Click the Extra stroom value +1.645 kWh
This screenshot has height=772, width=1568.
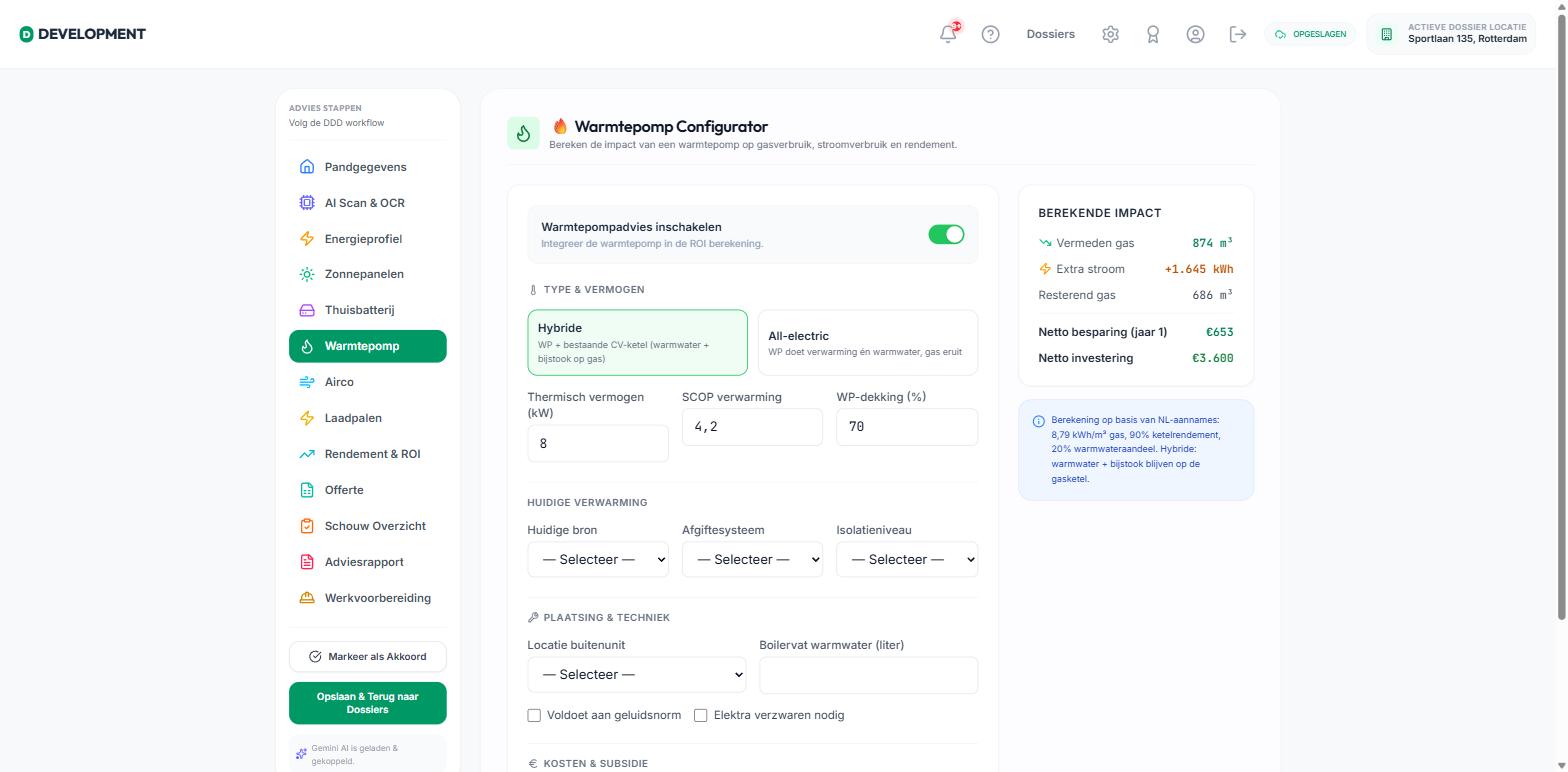pyautogui.click(x=1199, y=269)
